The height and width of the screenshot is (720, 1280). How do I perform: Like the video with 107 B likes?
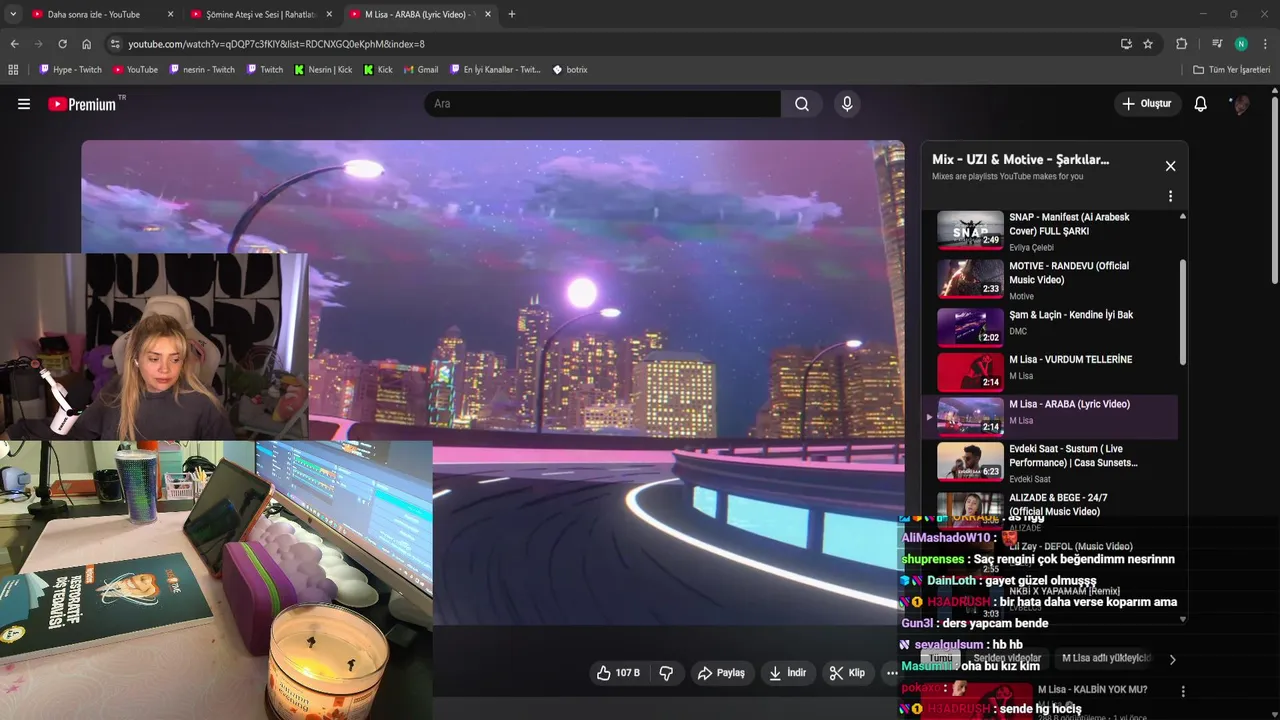click(618, 673)
